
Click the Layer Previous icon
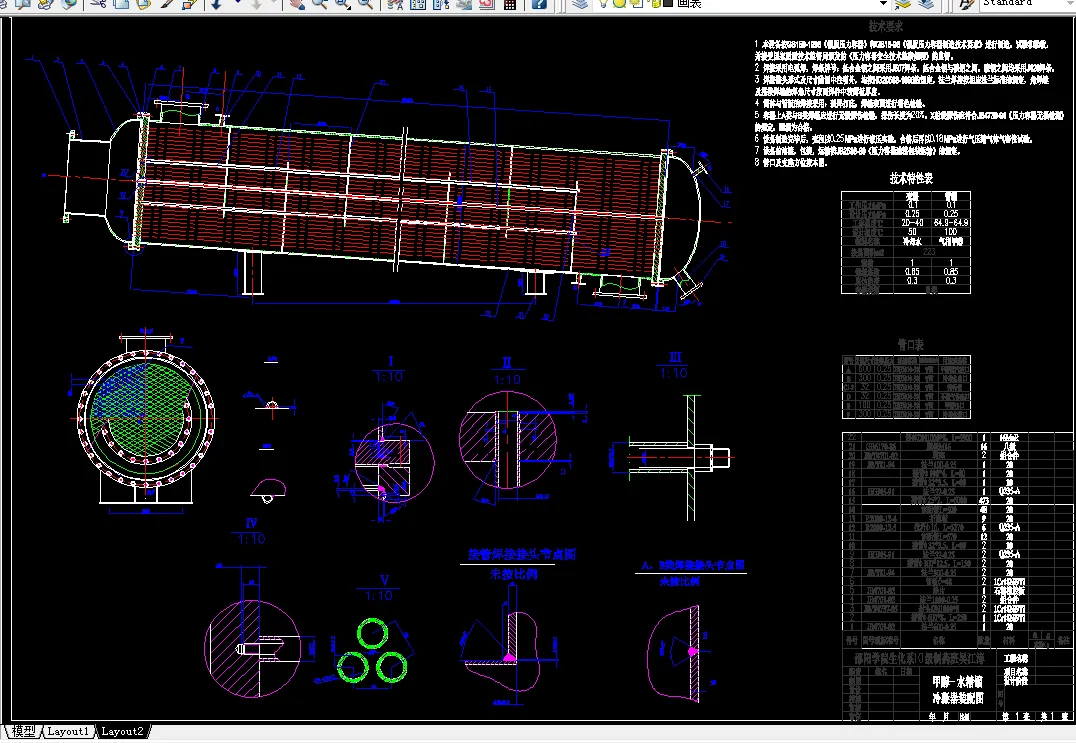(926, 3)
